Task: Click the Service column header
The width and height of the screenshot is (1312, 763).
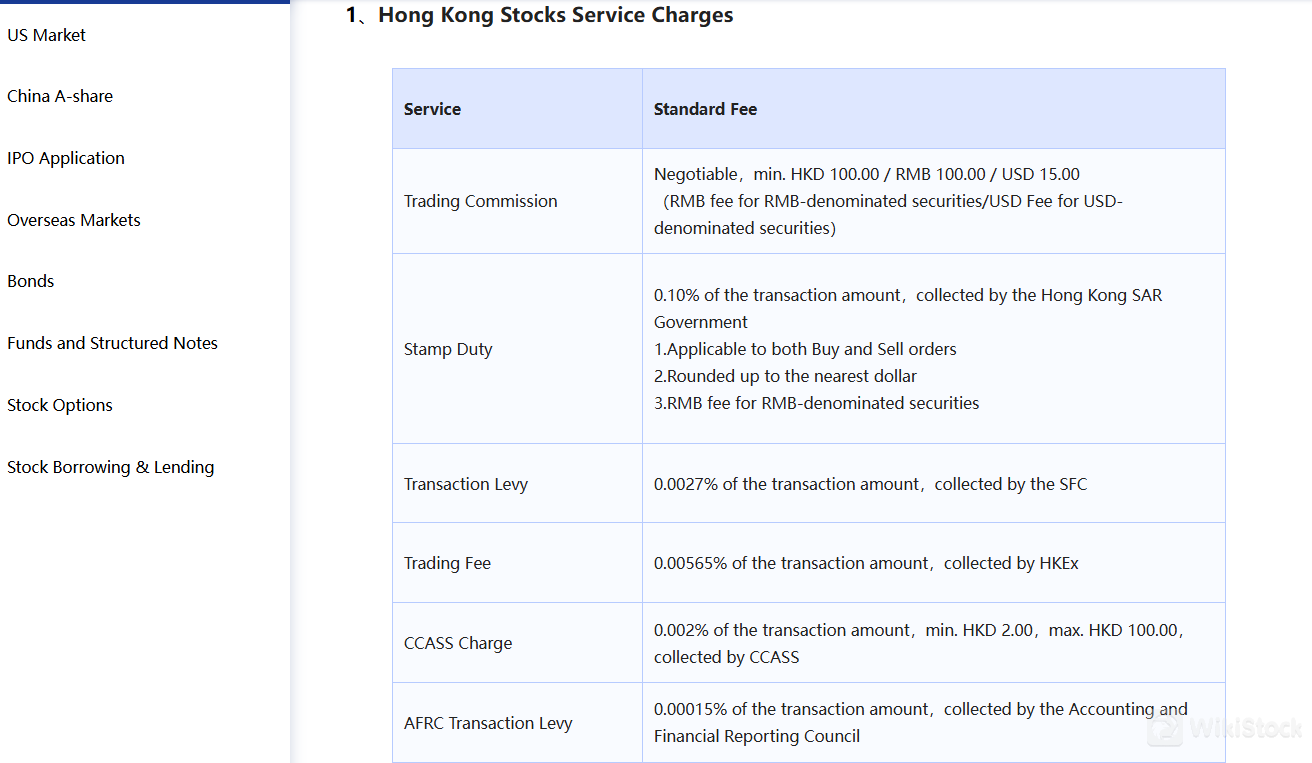Action: 432,109
